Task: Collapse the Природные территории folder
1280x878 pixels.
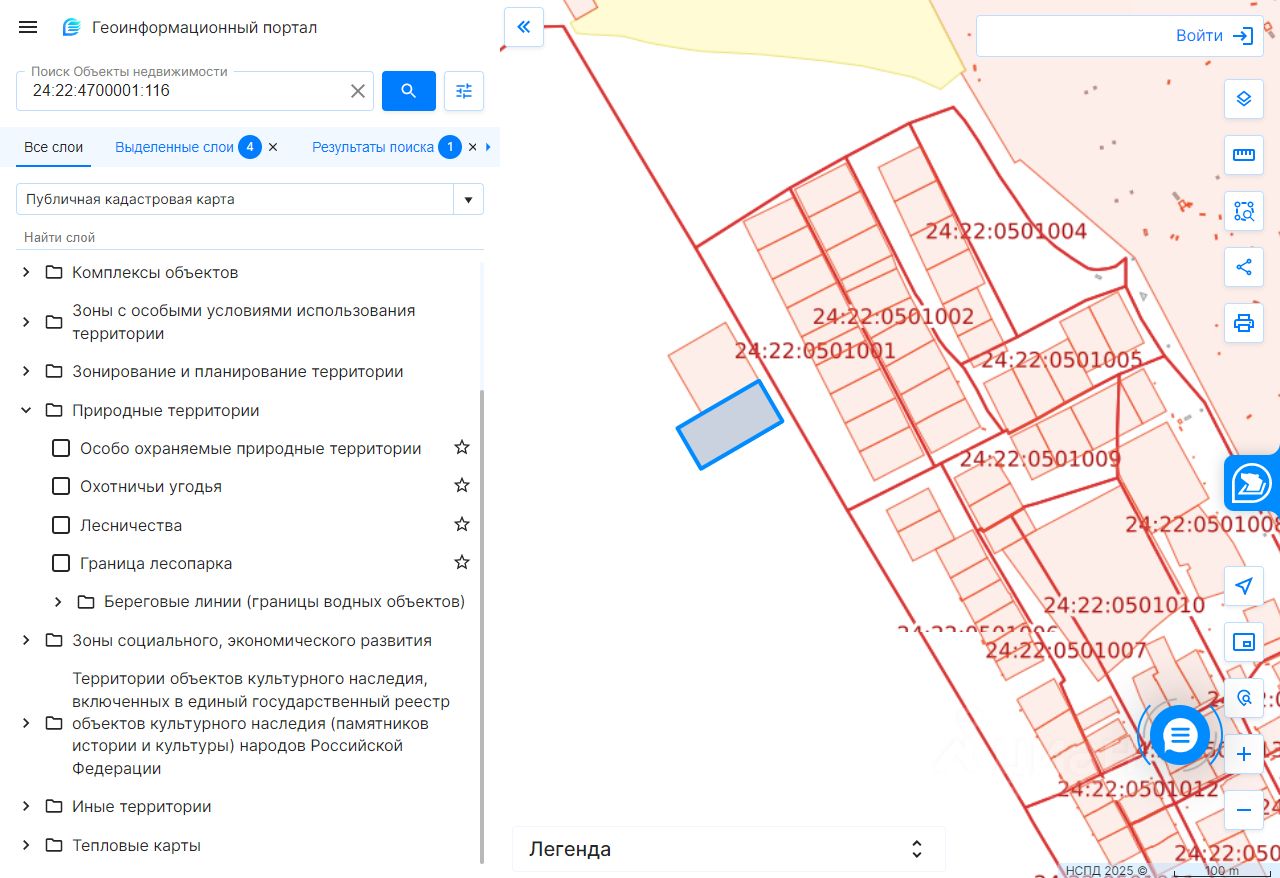Action: click(27, 410)
